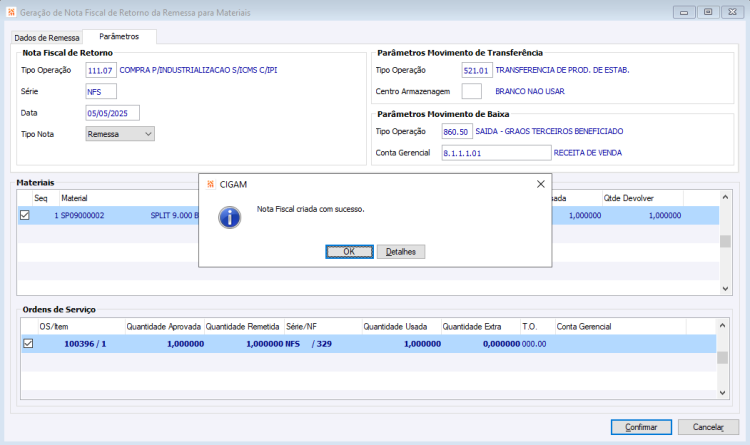750x445 pixels.
Task: Open the Tipo Nota Remessa dropdown
Action: click(x=120, y=134)
